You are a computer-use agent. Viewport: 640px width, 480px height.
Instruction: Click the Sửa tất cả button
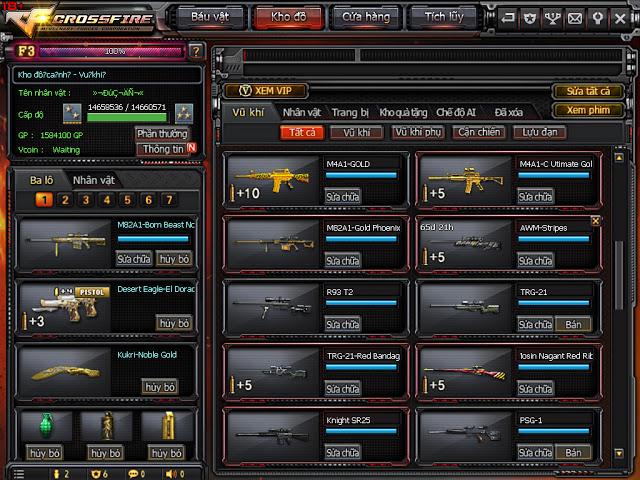coord(588,91)
